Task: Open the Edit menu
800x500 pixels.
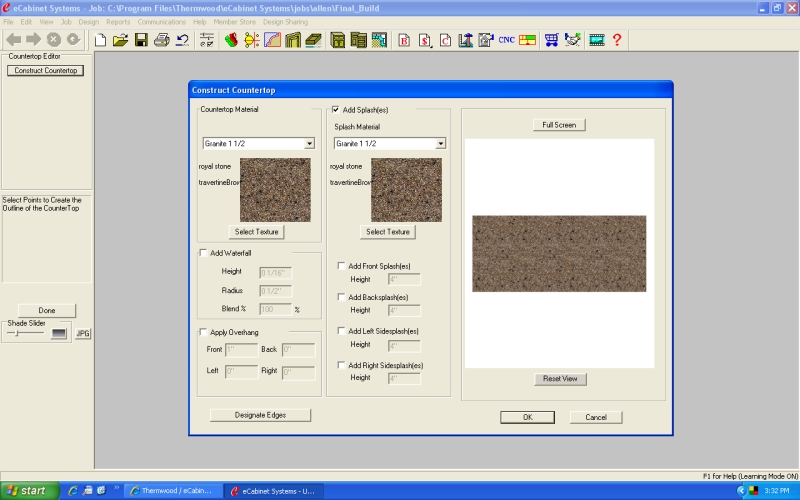Action: point(26,22)
